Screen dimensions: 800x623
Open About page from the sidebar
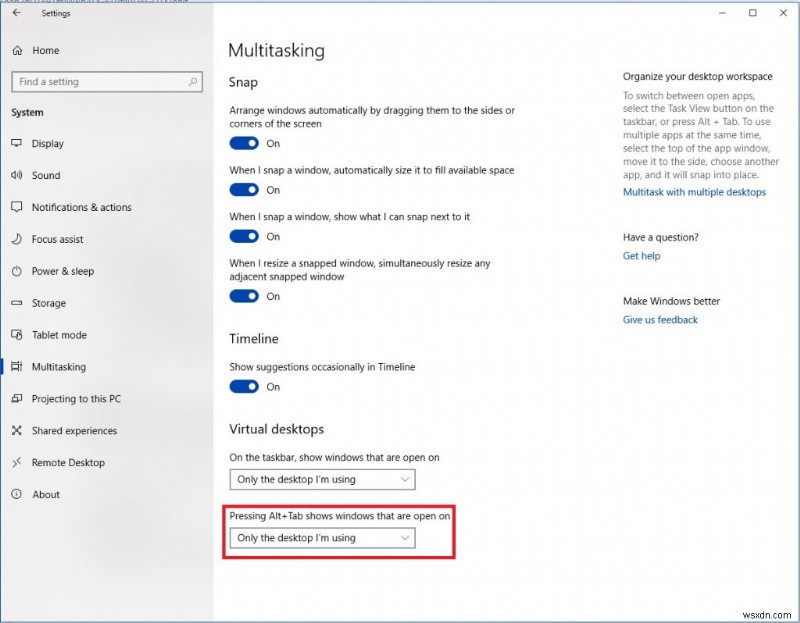[x=45, y=494]
